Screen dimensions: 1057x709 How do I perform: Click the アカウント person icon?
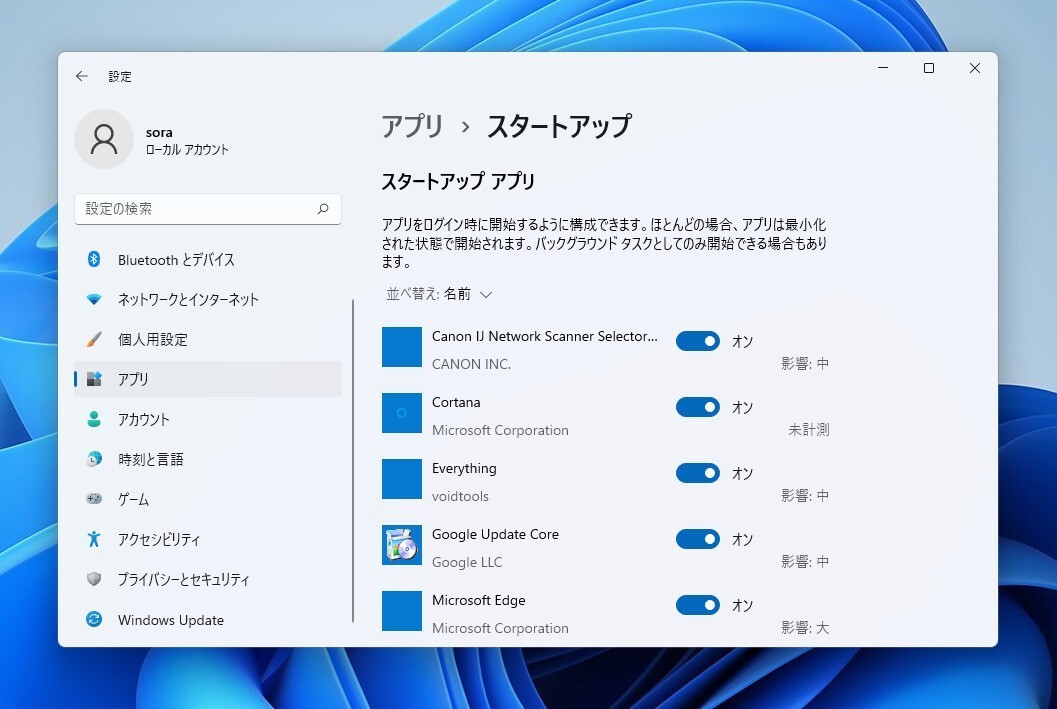pyautogui.click(x=94, y=420)
